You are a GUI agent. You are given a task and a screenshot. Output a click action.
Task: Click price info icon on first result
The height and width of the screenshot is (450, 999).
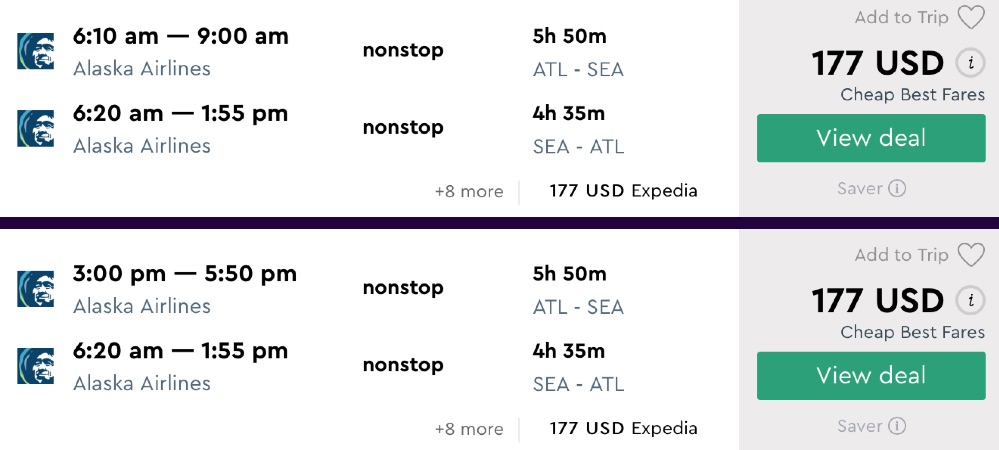(968, 64)
